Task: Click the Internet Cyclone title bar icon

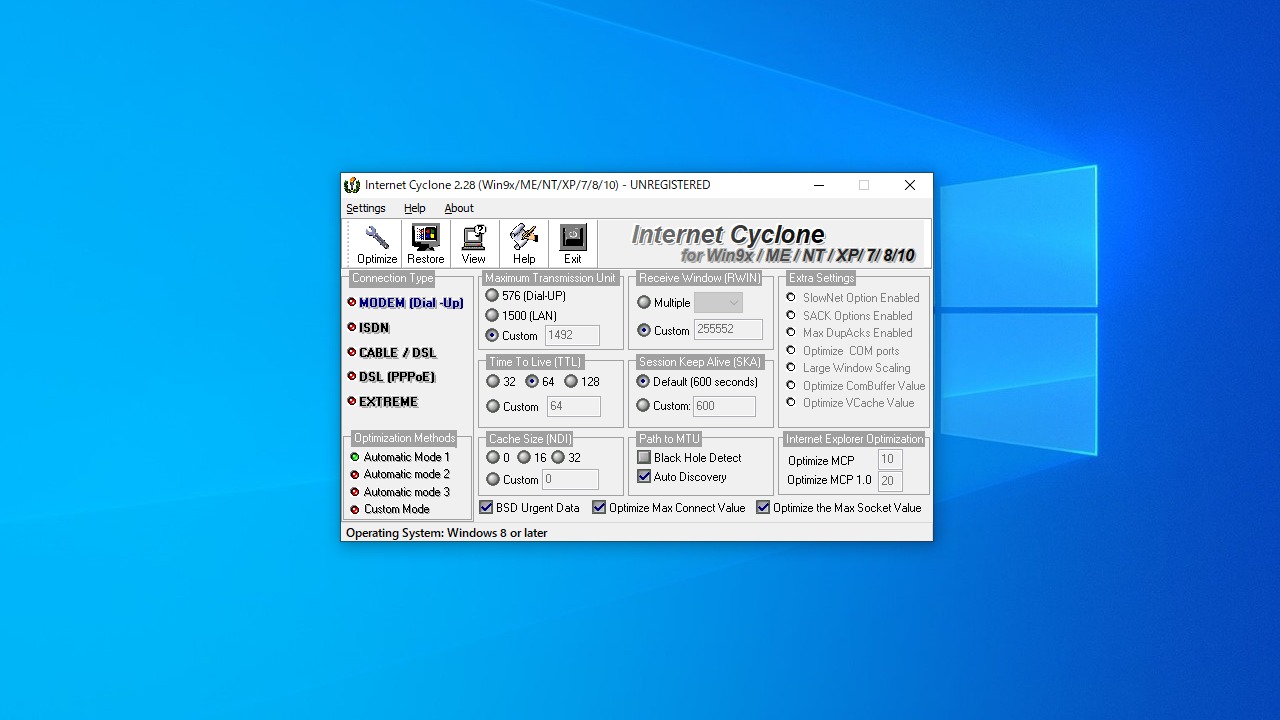Action: tap(352, 185)
